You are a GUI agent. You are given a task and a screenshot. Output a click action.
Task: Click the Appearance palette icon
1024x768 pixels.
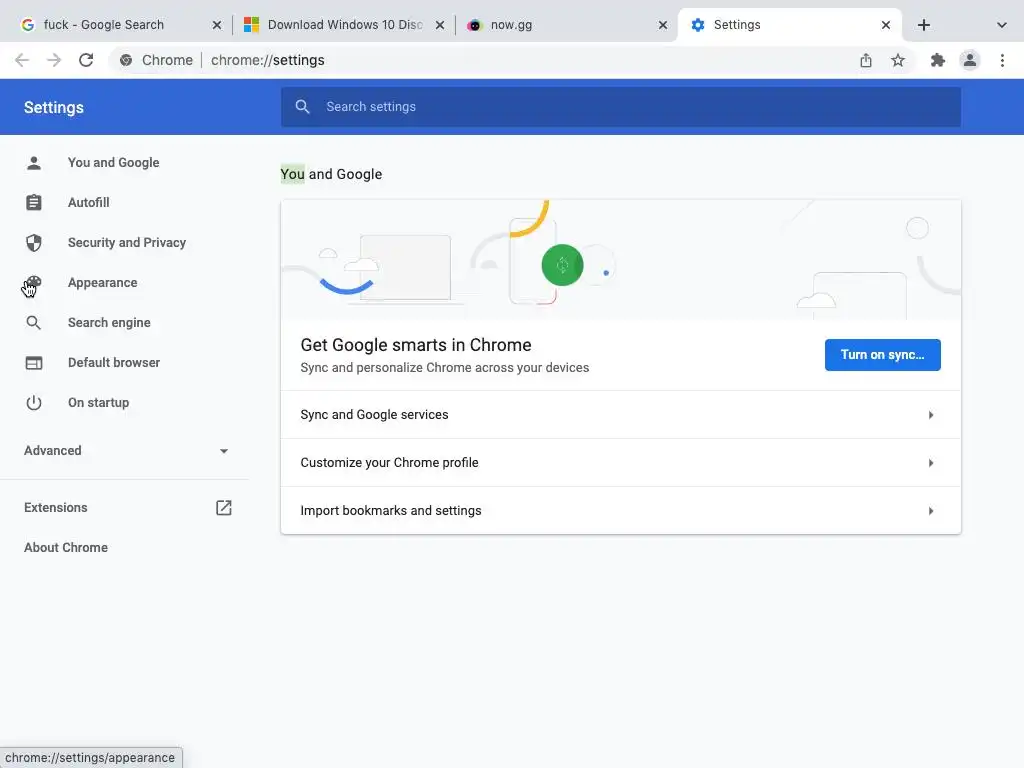click(34, 283)
